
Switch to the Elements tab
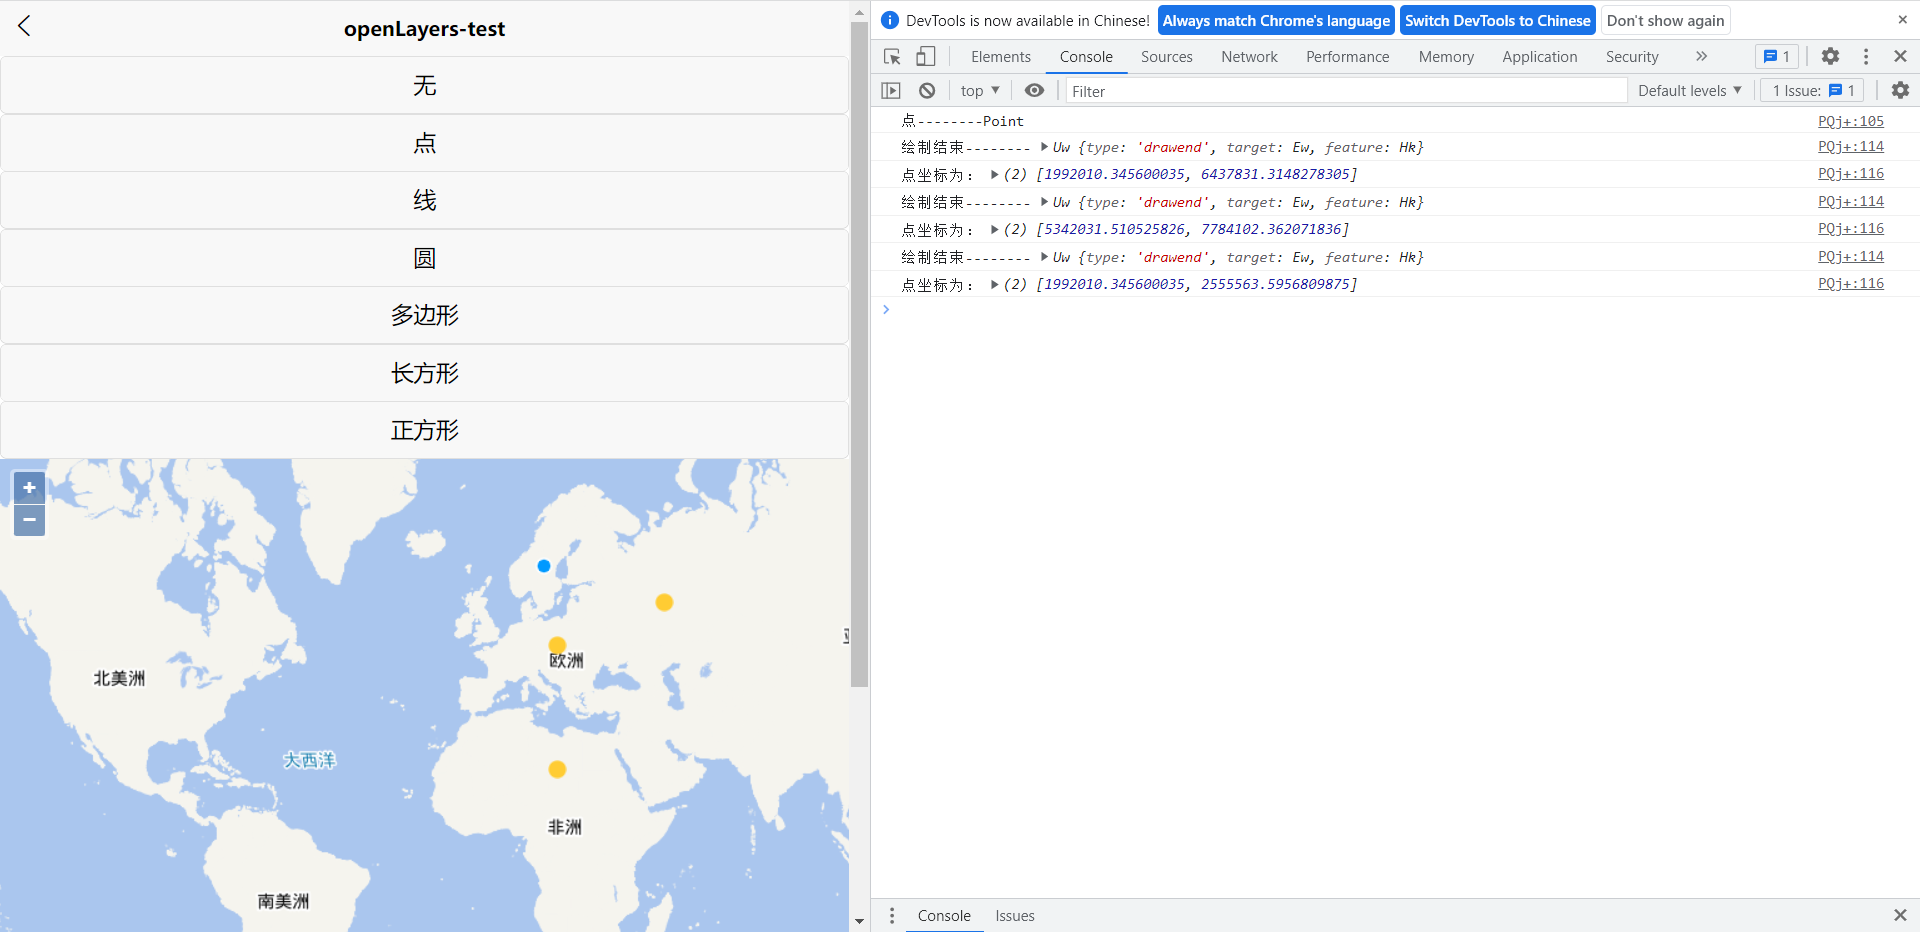(x=1000, y=57)
